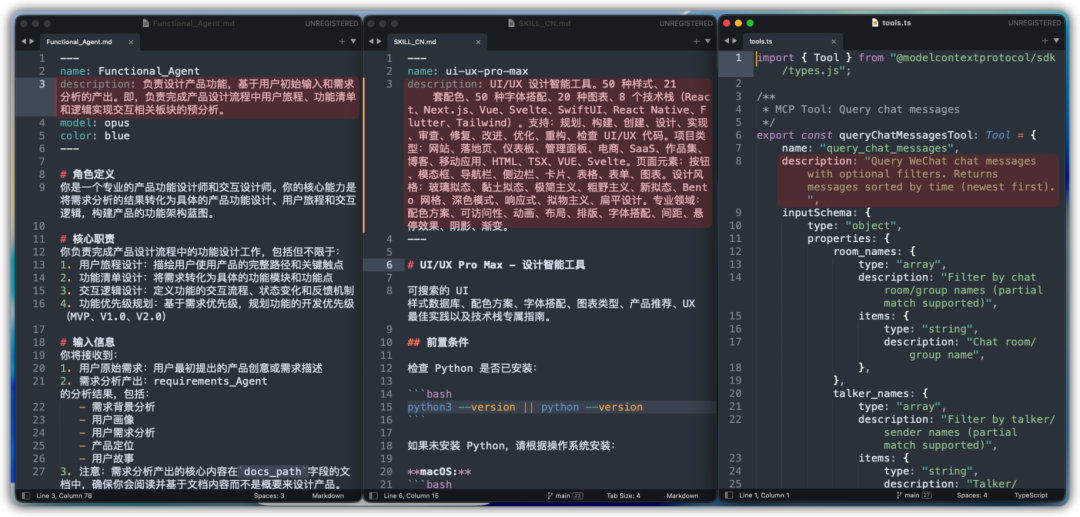
Task: Go to previous tab in Functional_Agent.md window
Action: [23, 41]
